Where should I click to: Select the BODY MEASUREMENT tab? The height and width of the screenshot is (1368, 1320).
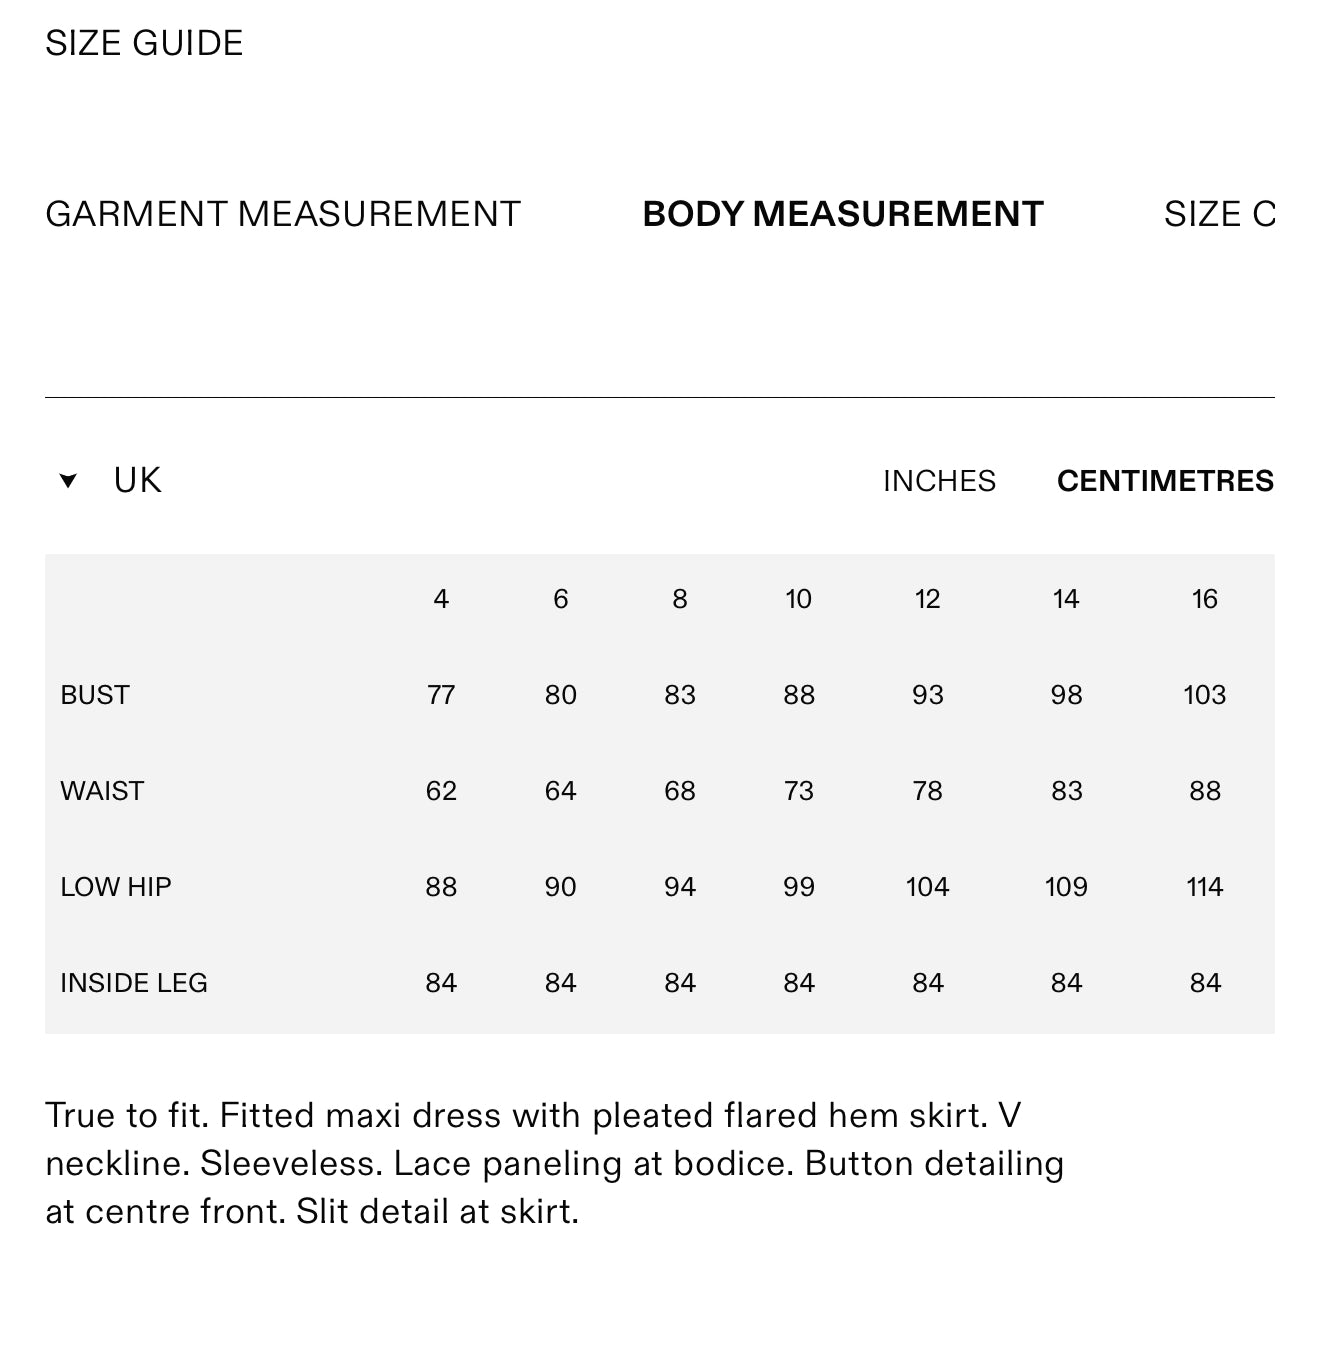(x=843, y=214)
